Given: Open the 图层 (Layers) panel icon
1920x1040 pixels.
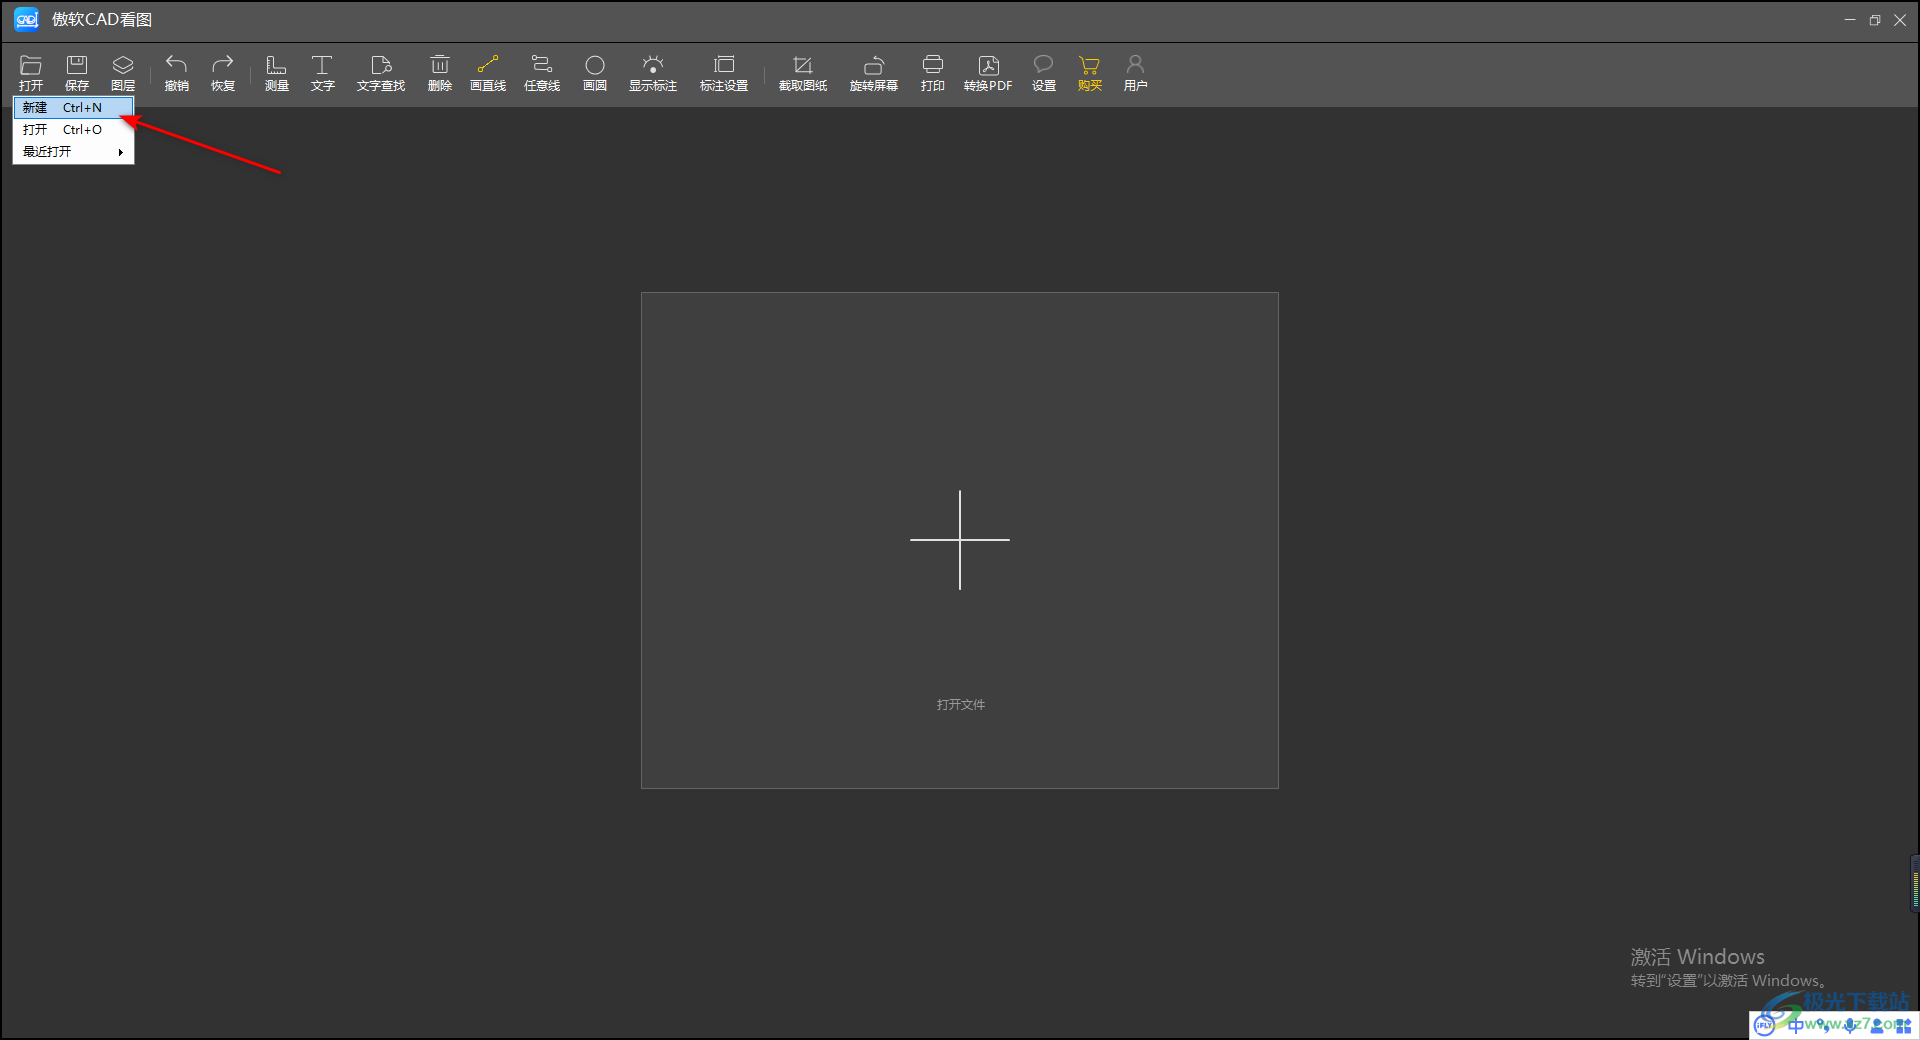Looking at the screenshot, I should (123, 73).
